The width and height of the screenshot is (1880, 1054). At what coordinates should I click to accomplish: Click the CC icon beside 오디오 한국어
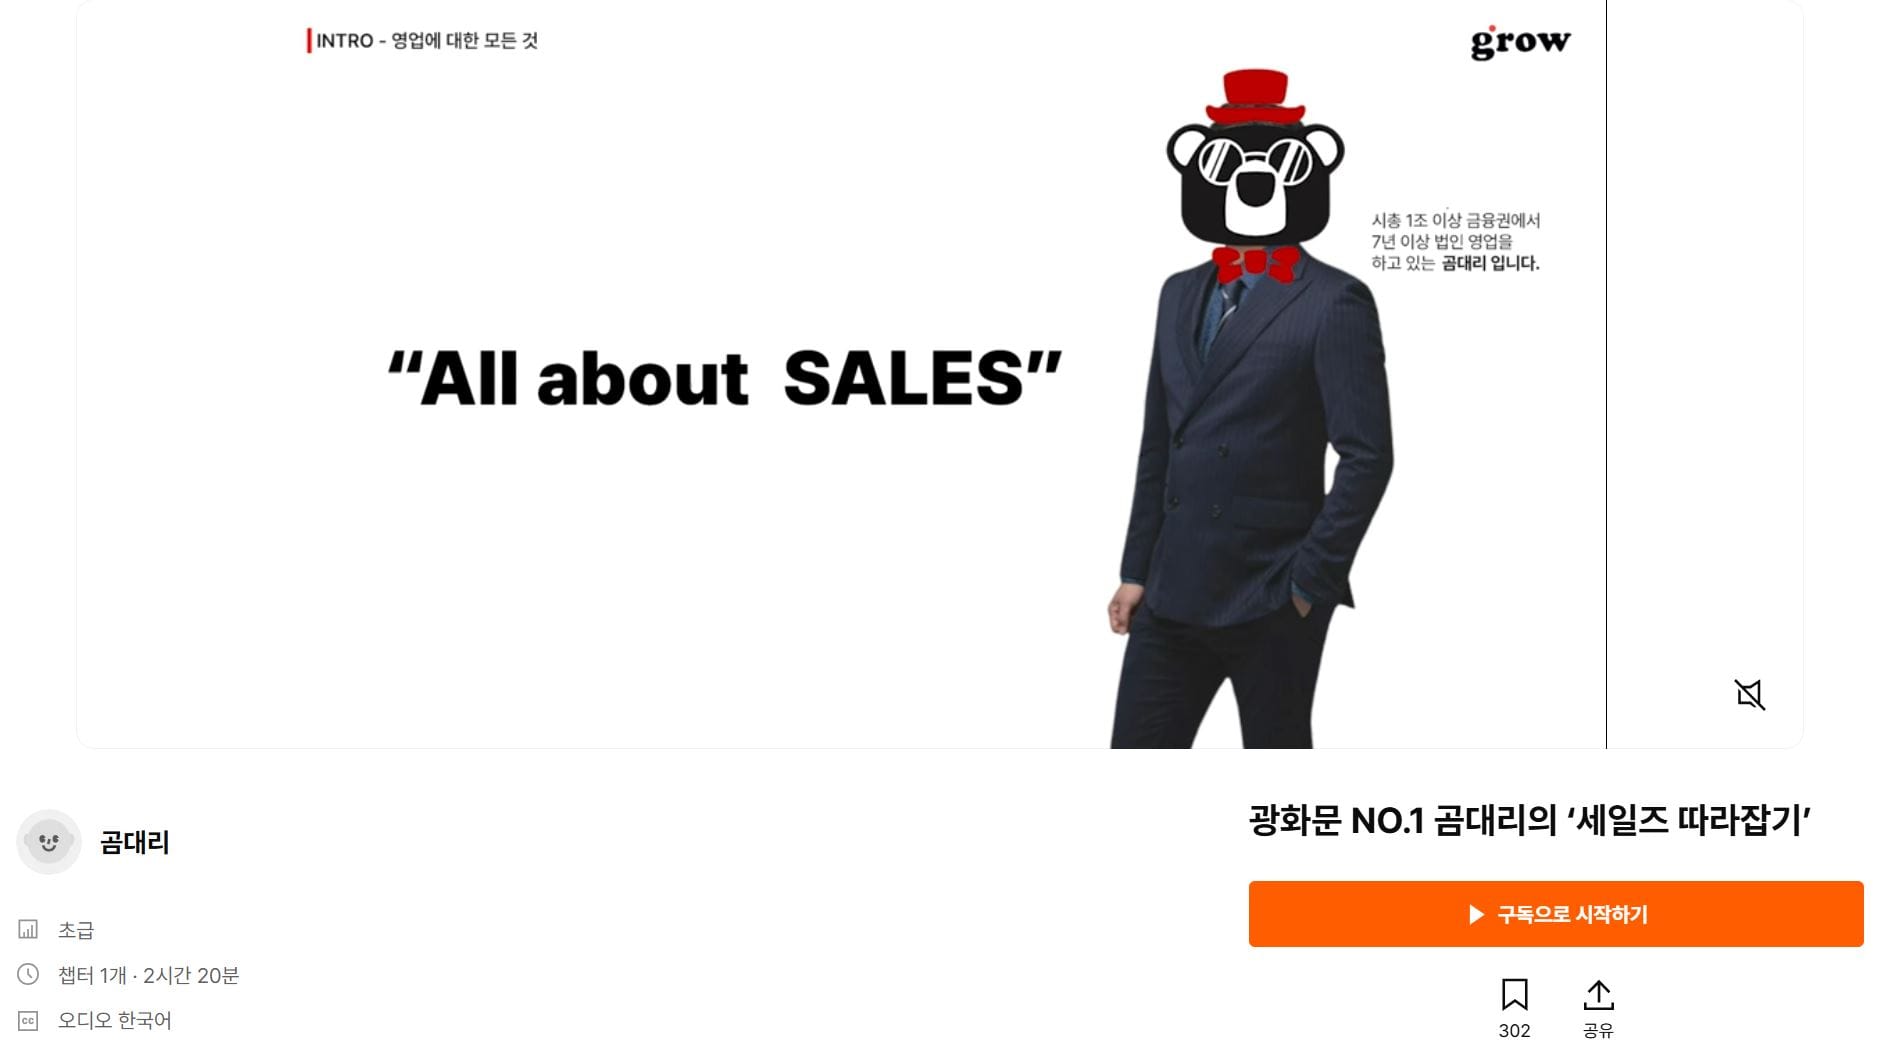click(x=28, y=1021)
